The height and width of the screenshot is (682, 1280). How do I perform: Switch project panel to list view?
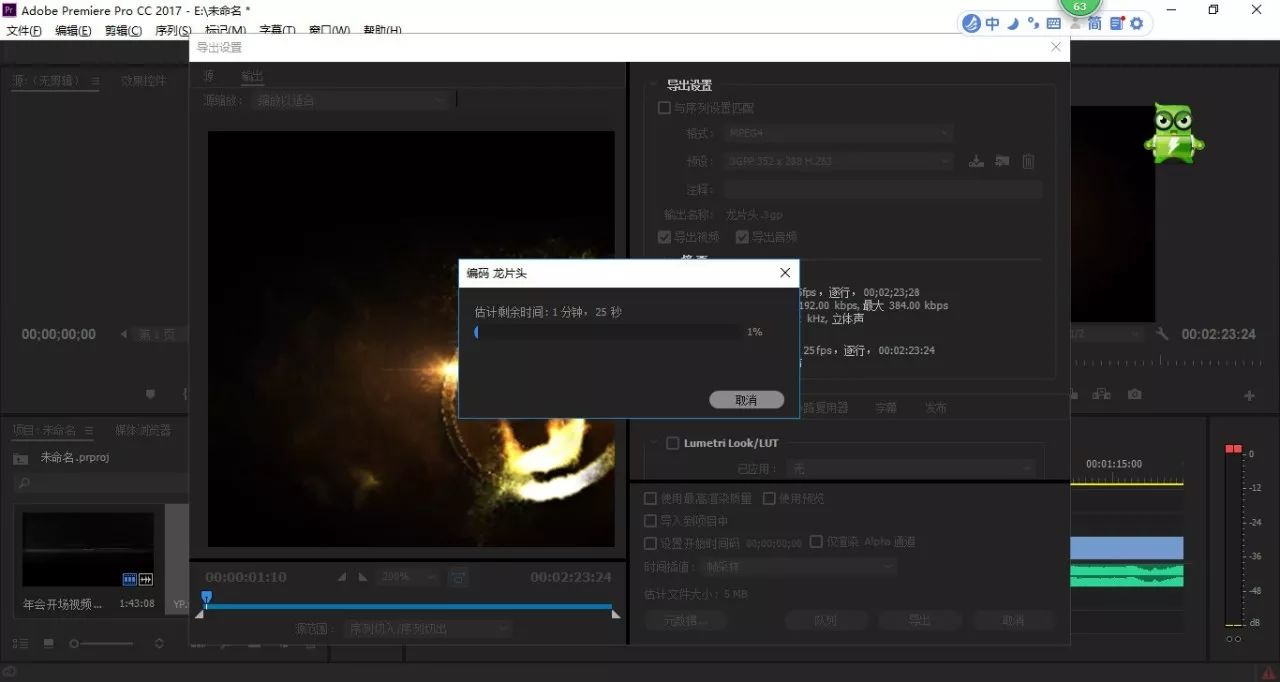[x=20, y=644]
